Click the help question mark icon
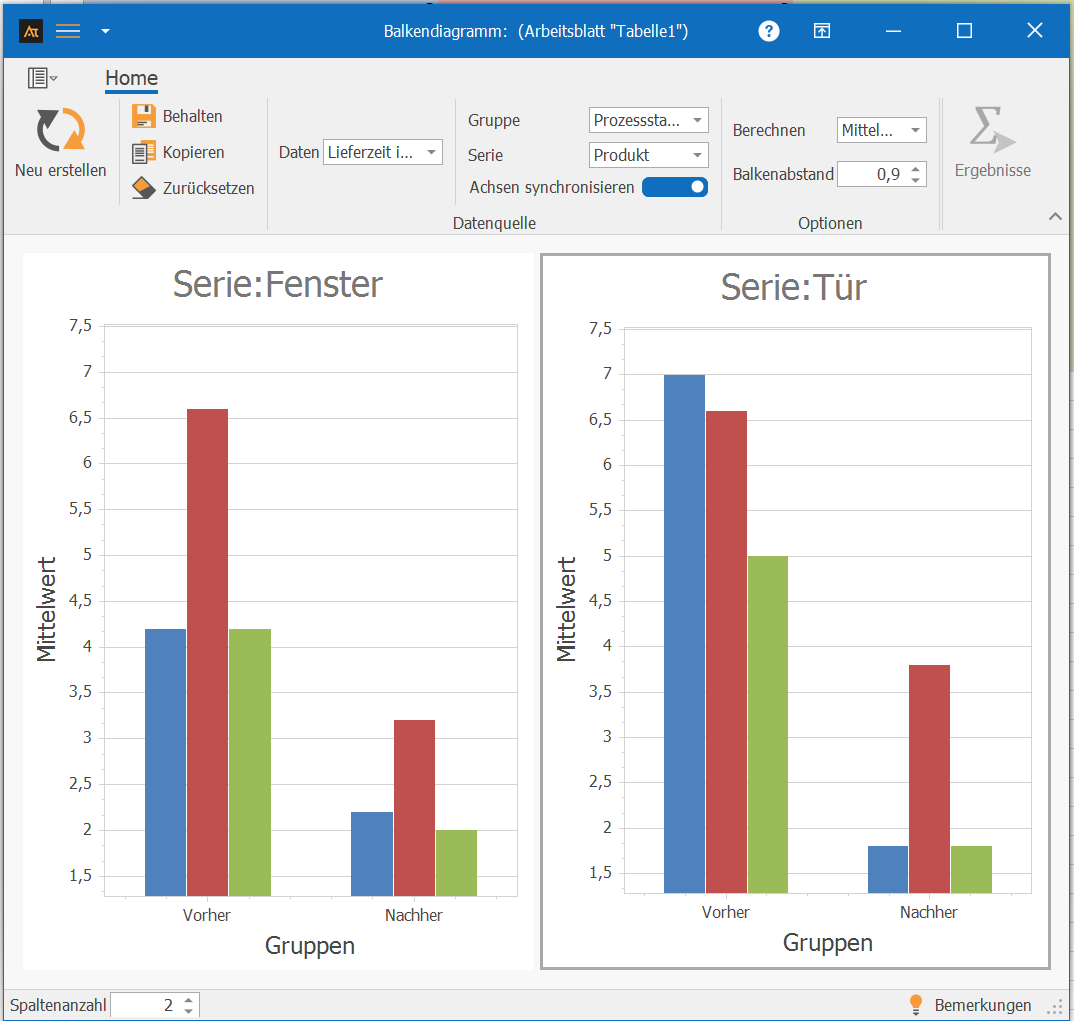The image size is (1074, 1021). [768, 31]
